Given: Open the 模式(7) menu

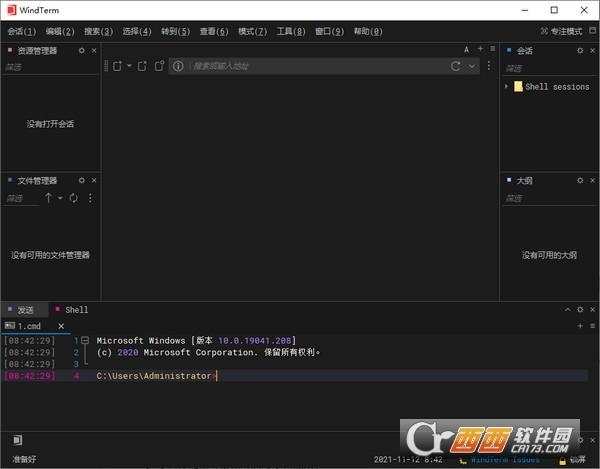Looking at the screenshot, I should [253, 31].
